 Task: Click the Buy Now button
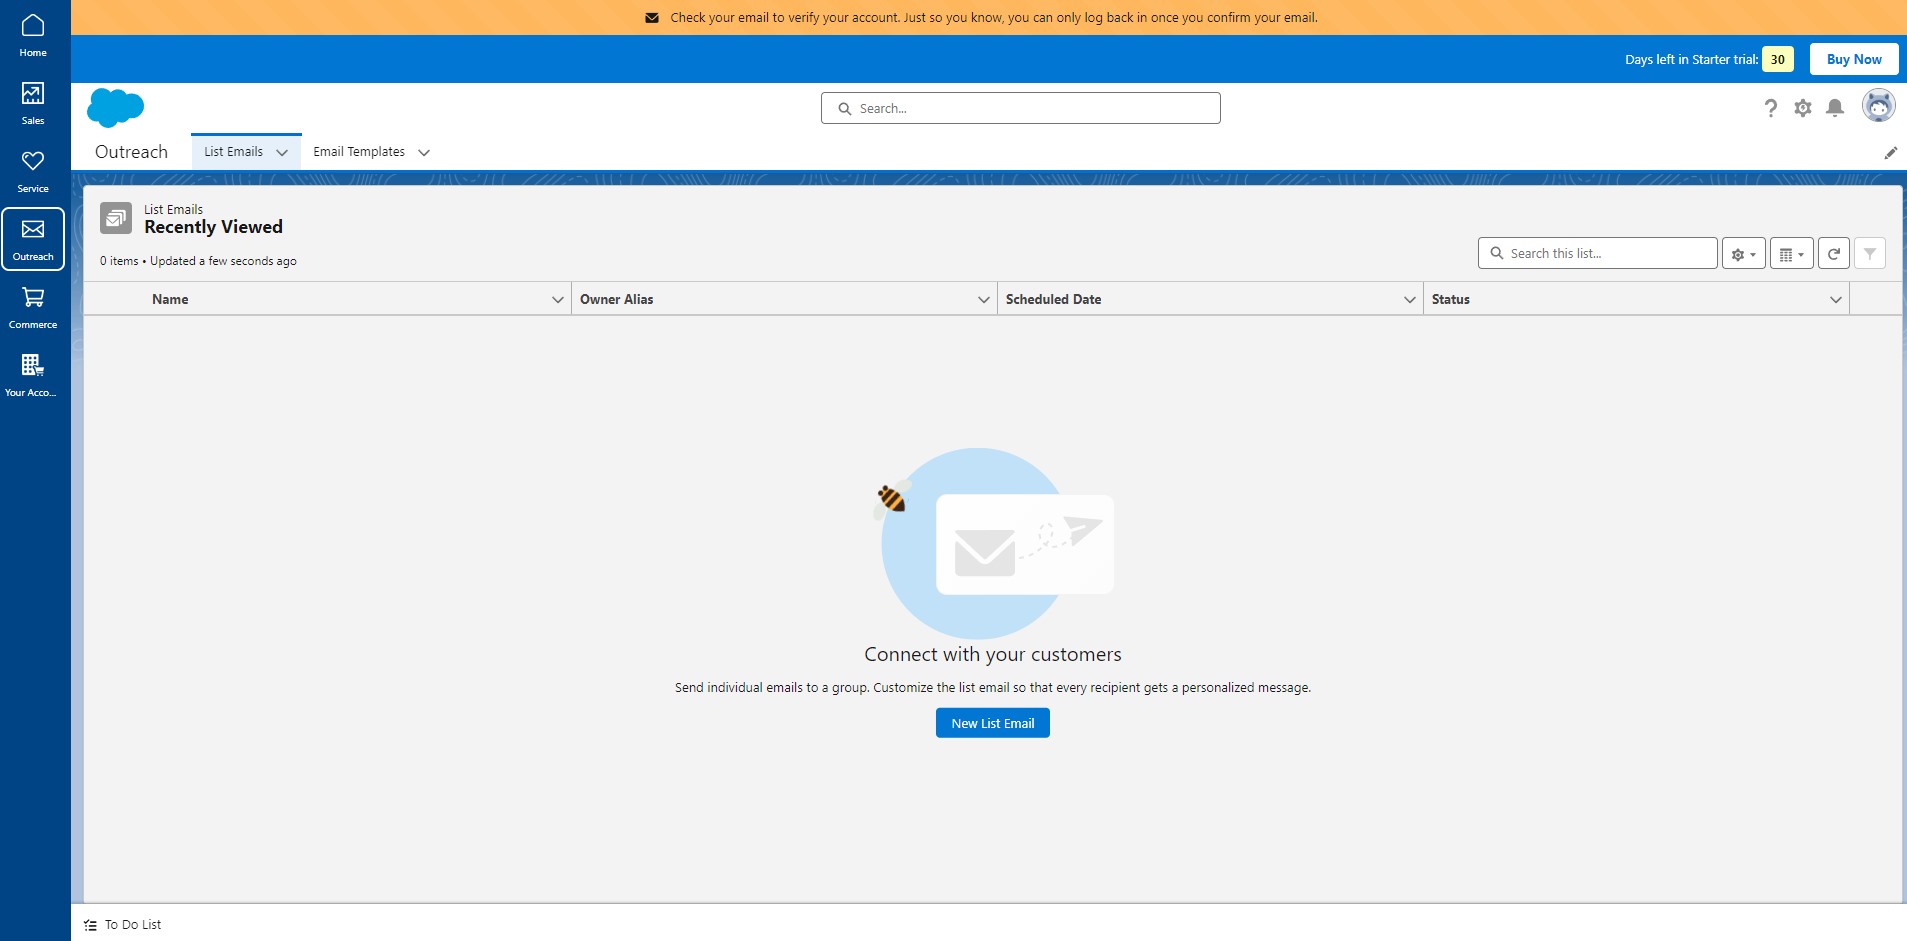click(1854, 59)
